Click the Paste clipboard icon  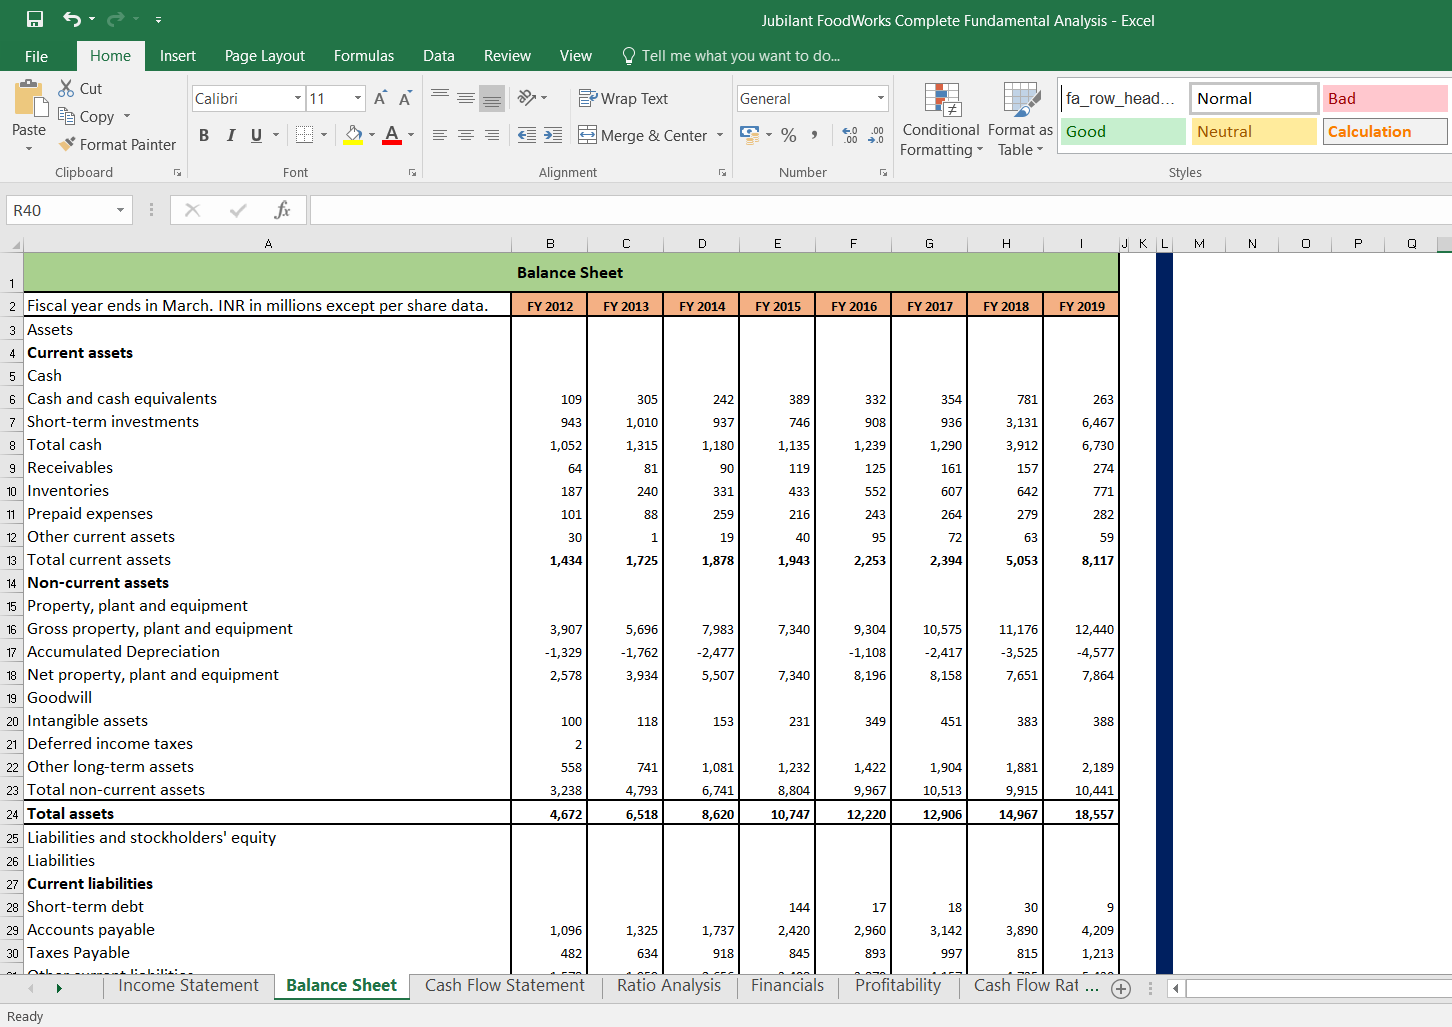point(30,100)
